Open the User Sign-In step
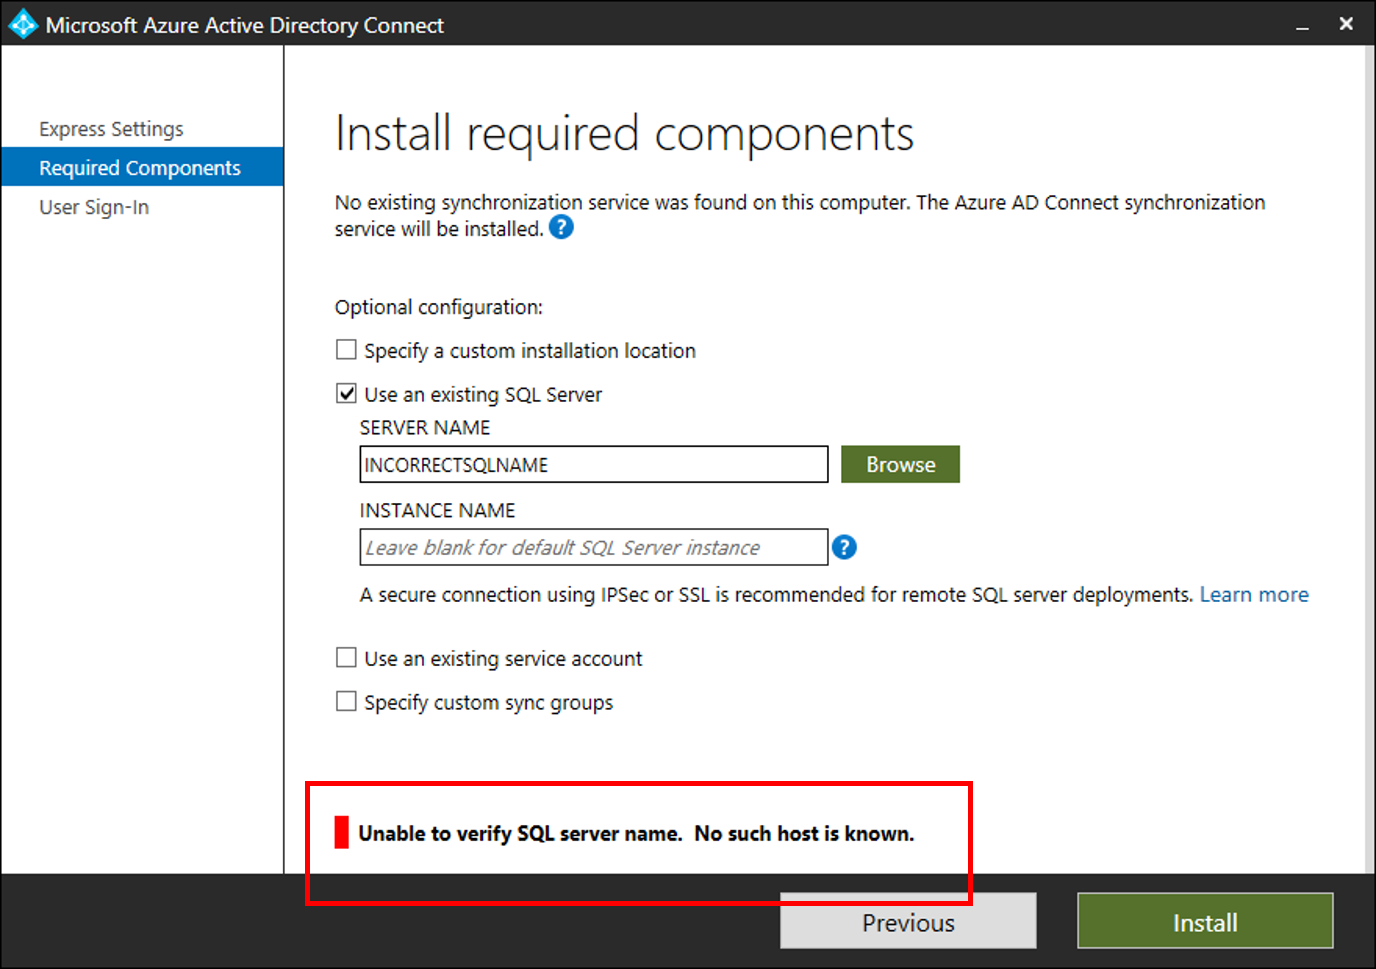The image size is (1376, 969). click(x=94, y=207)
